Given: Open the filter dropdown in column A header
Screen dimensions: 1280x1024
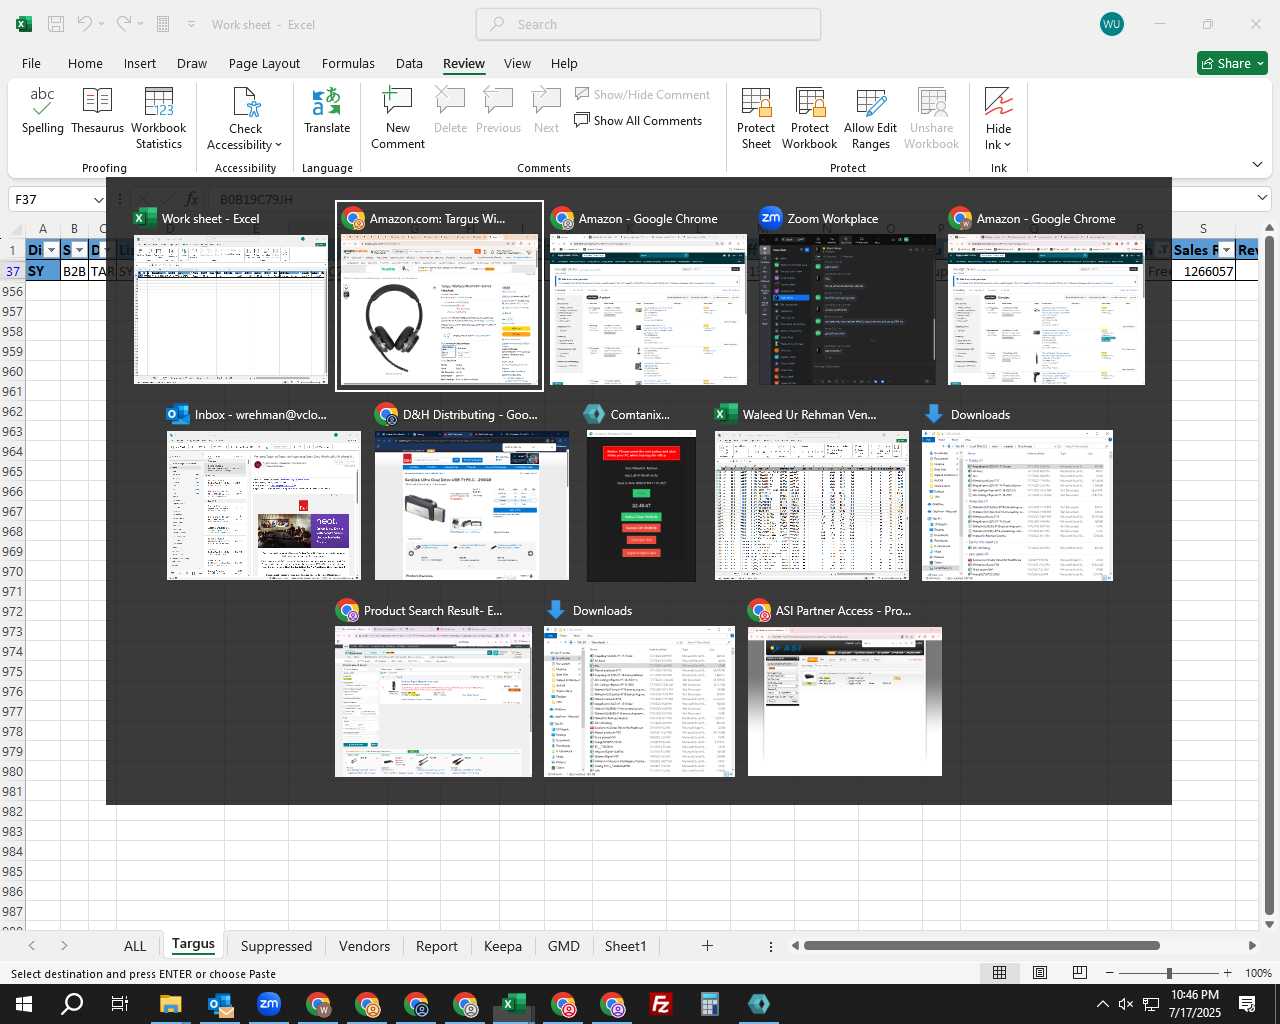Looking at the screenshot, I should [51, 250].
